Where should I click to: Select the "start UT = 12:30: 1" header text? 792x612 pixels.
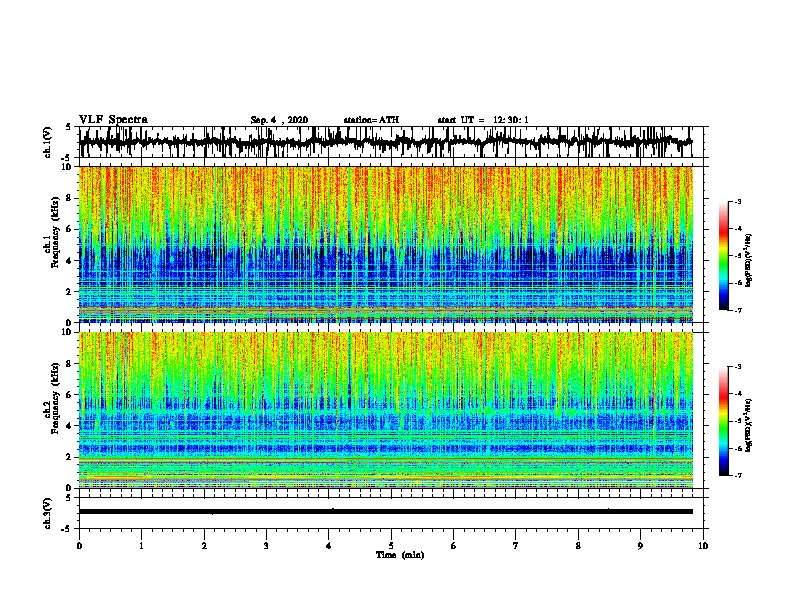tap(483, 120)
